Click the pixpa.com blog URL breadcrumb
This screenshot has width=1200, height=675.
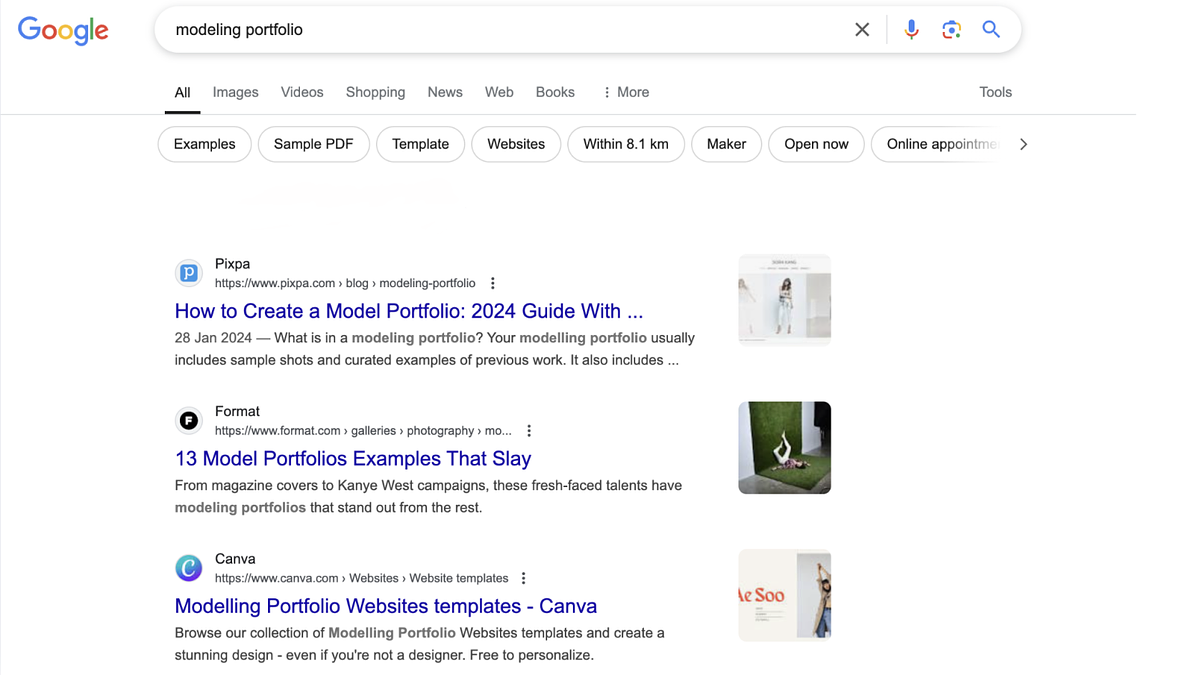click(345, 283)
